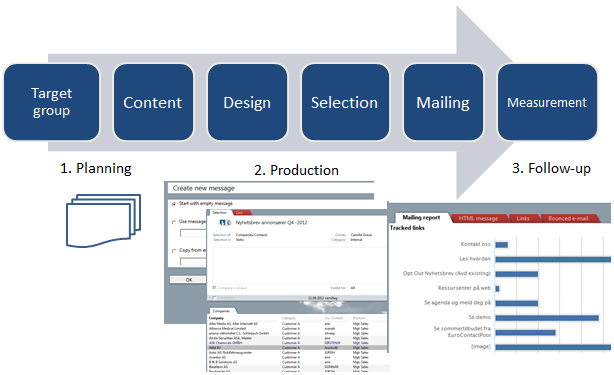Image resolution: width=614 pixels, height=375 pixels.
Task: Click the Se demo chart bar
Action: (x=547, y=318)
